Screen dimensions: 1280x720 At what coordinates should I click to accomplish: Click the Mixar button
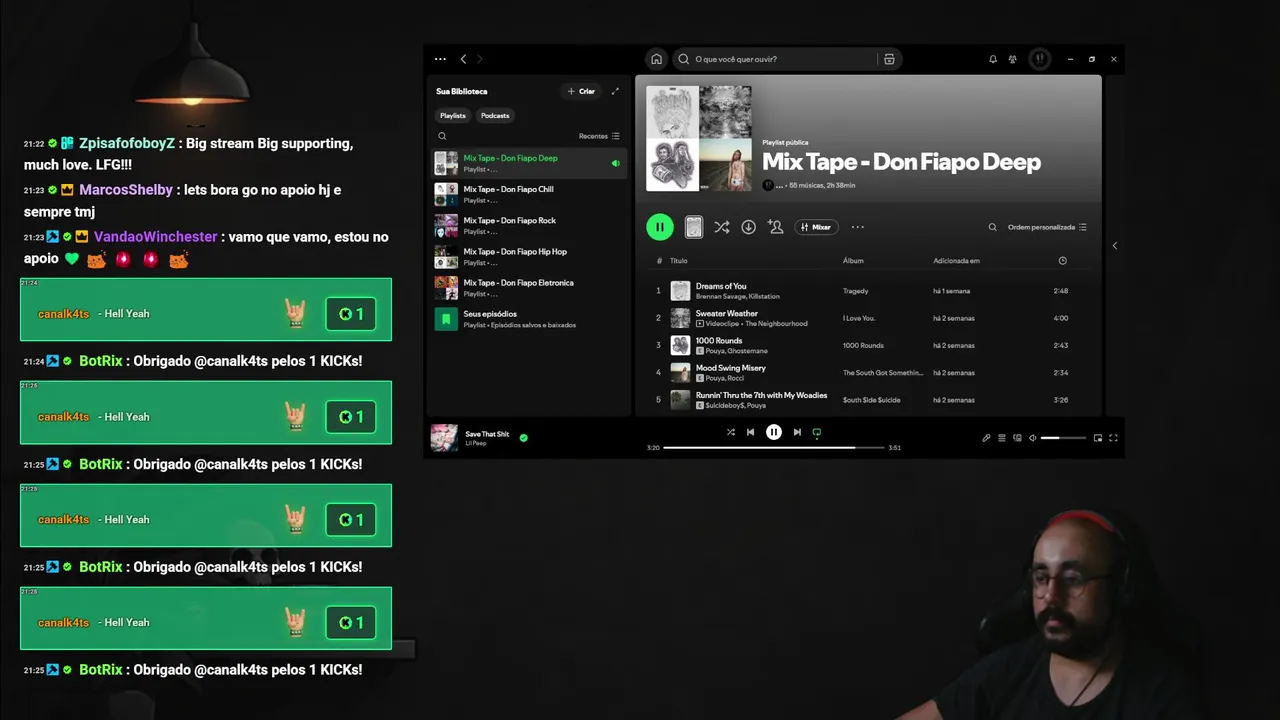coord(816,227)
